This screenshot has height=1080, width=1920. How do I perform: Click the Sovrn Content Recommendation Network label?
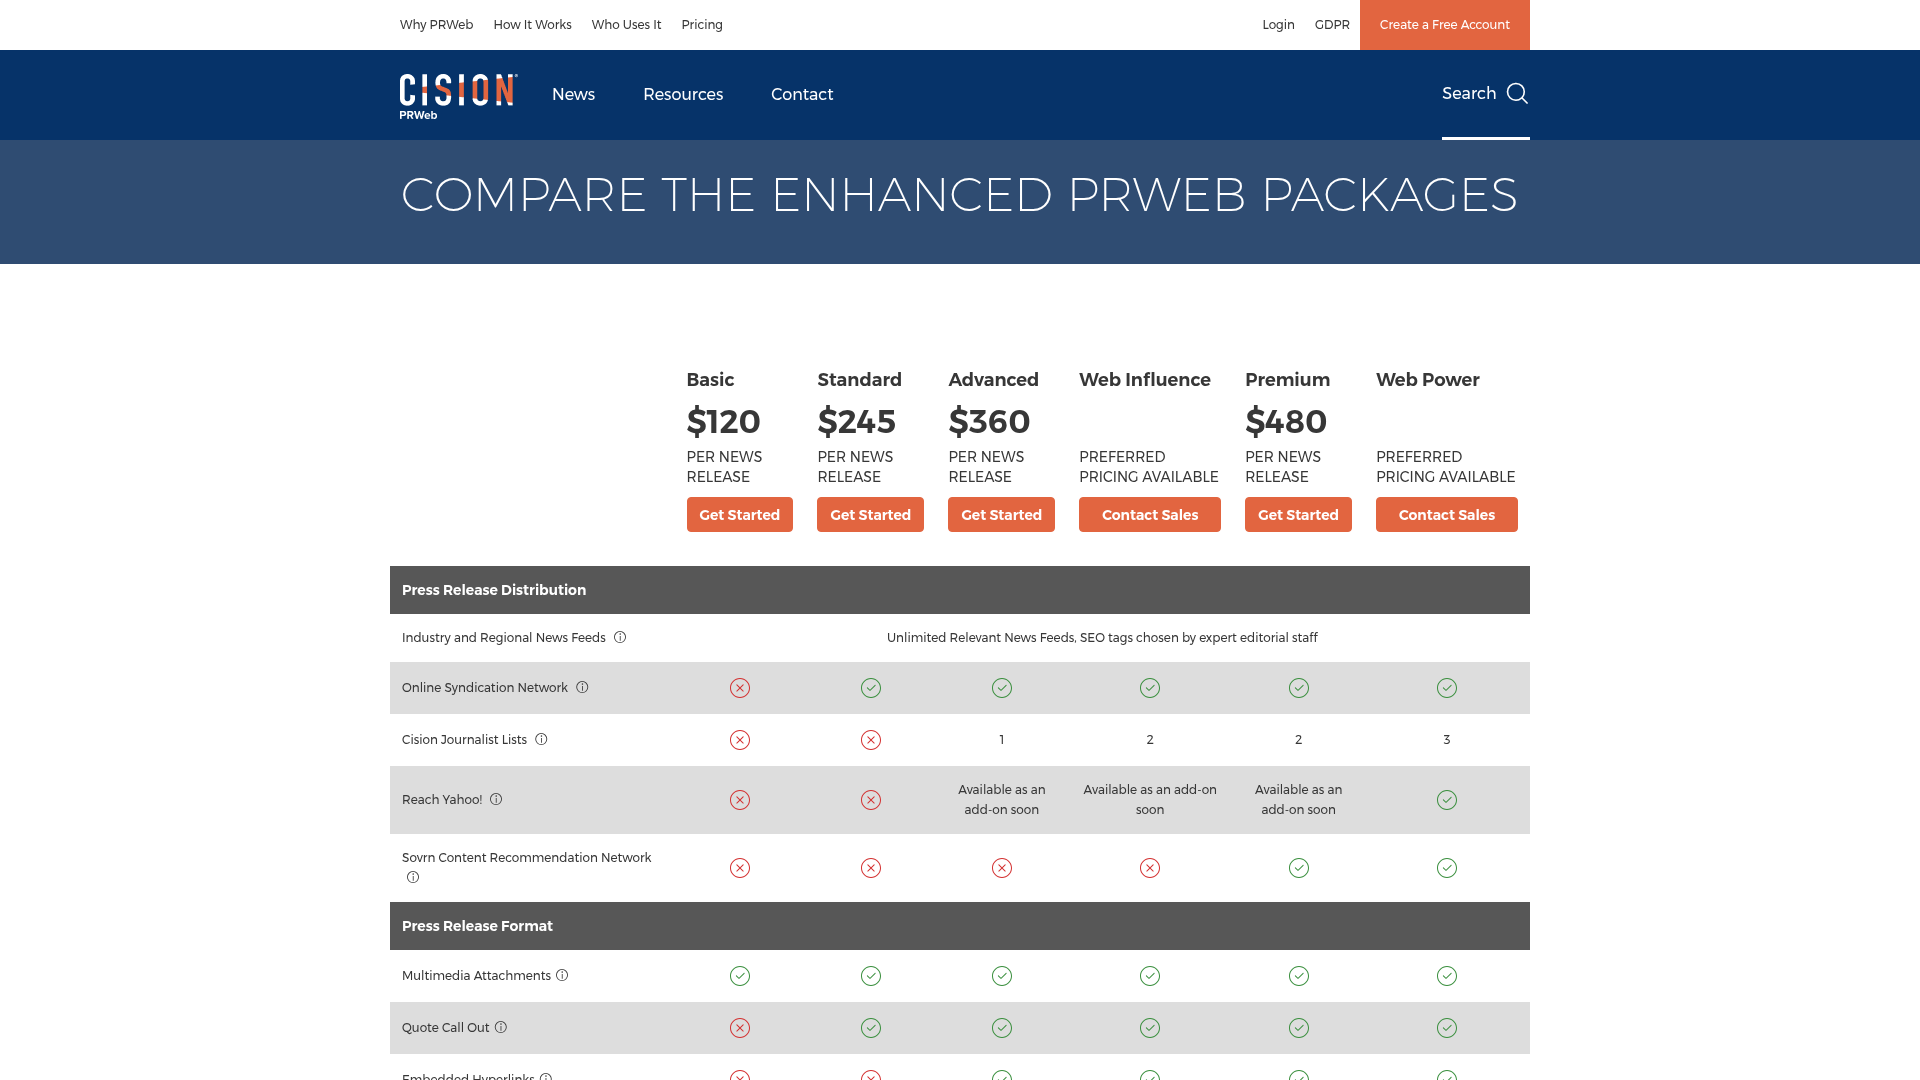coord(527,858)
